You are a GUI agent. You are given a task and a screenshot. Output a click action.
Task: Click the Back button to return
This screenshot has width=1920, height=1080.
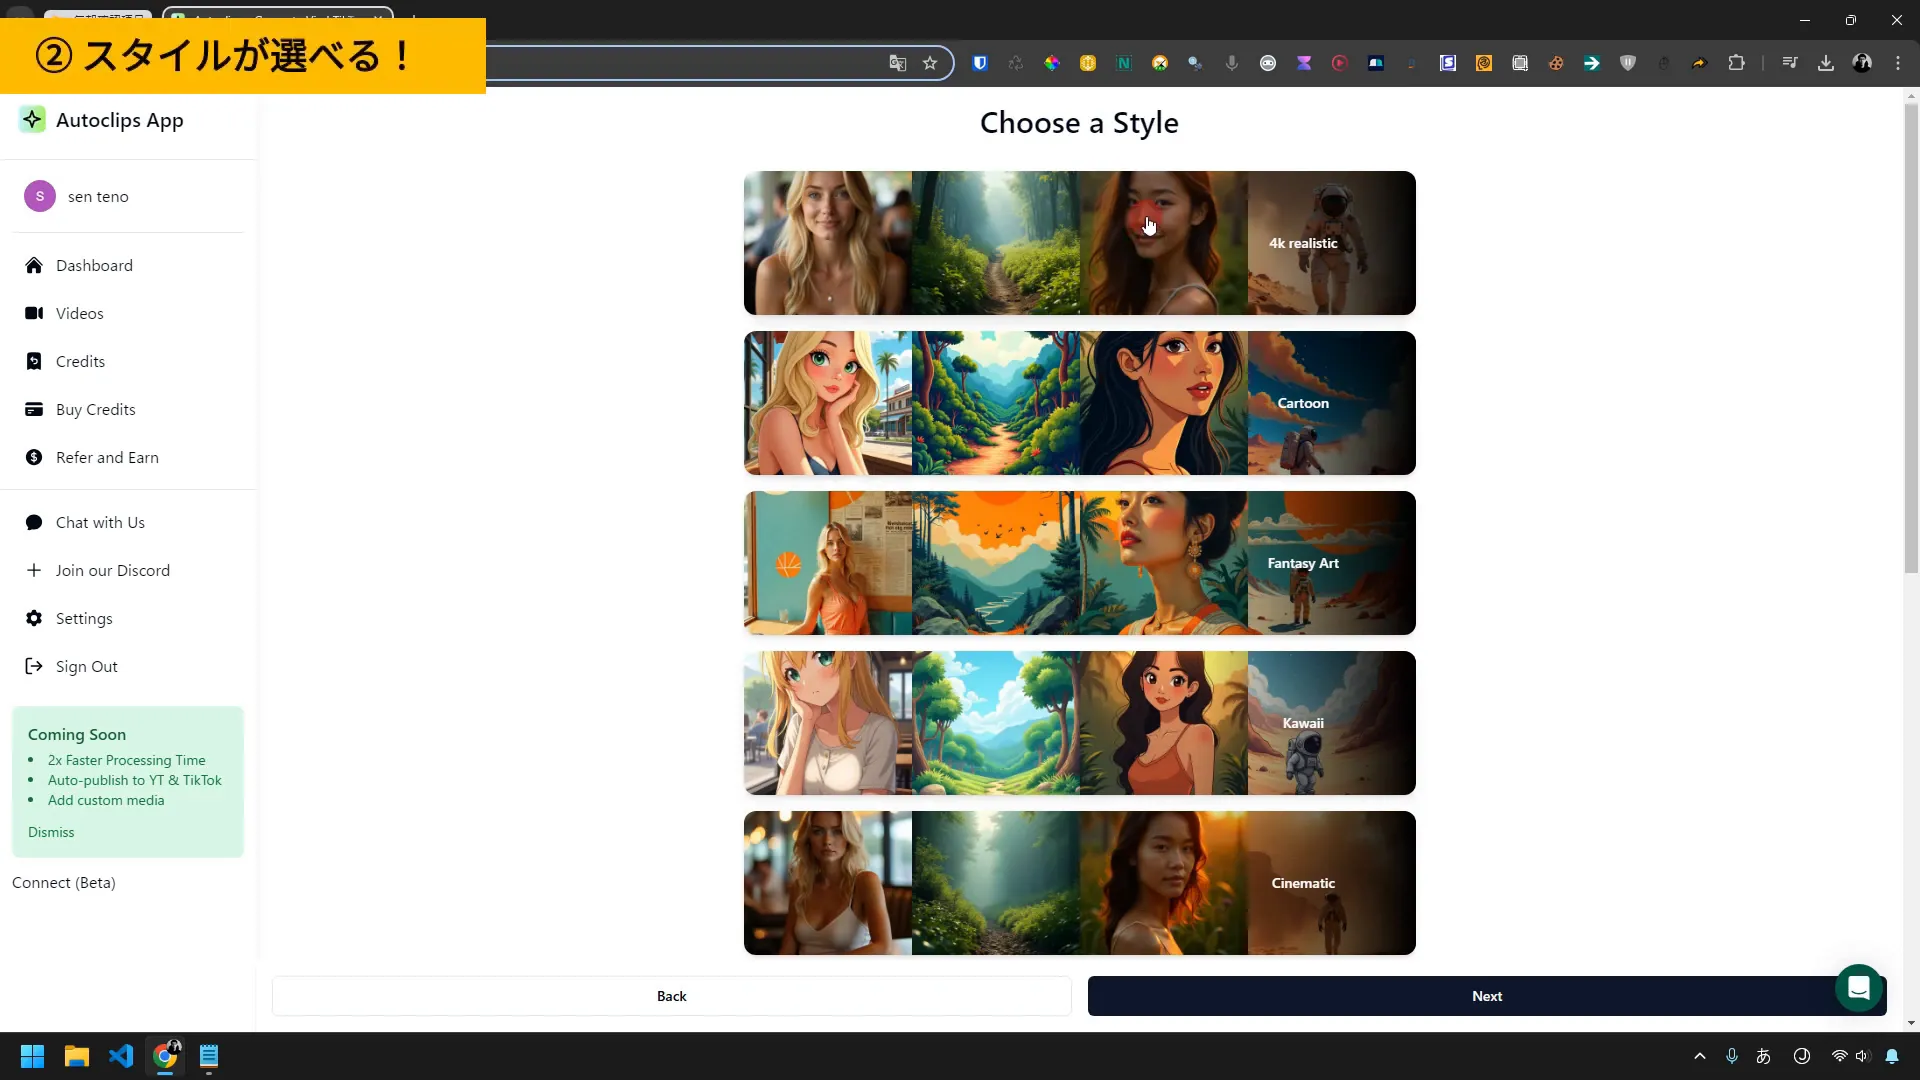673,996
